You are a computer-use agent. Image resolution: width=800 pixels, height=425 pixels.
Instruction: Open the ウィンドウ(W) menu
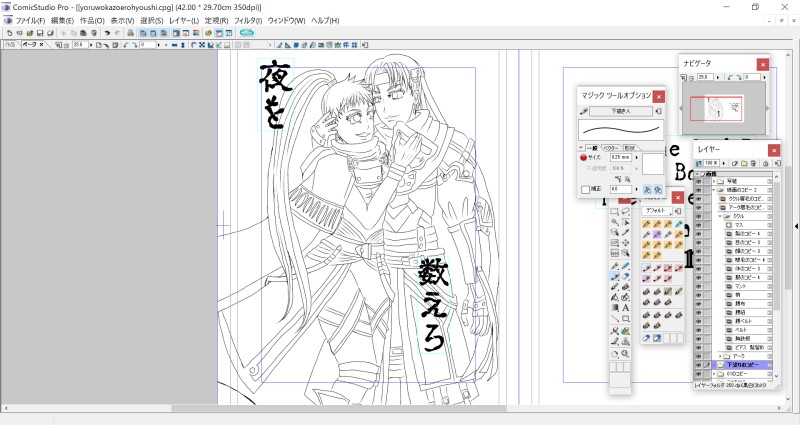pos(286,20)
